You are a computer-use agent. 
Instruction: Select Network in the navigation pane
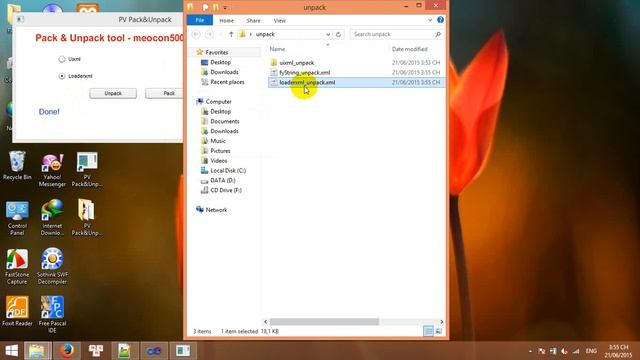216,210
